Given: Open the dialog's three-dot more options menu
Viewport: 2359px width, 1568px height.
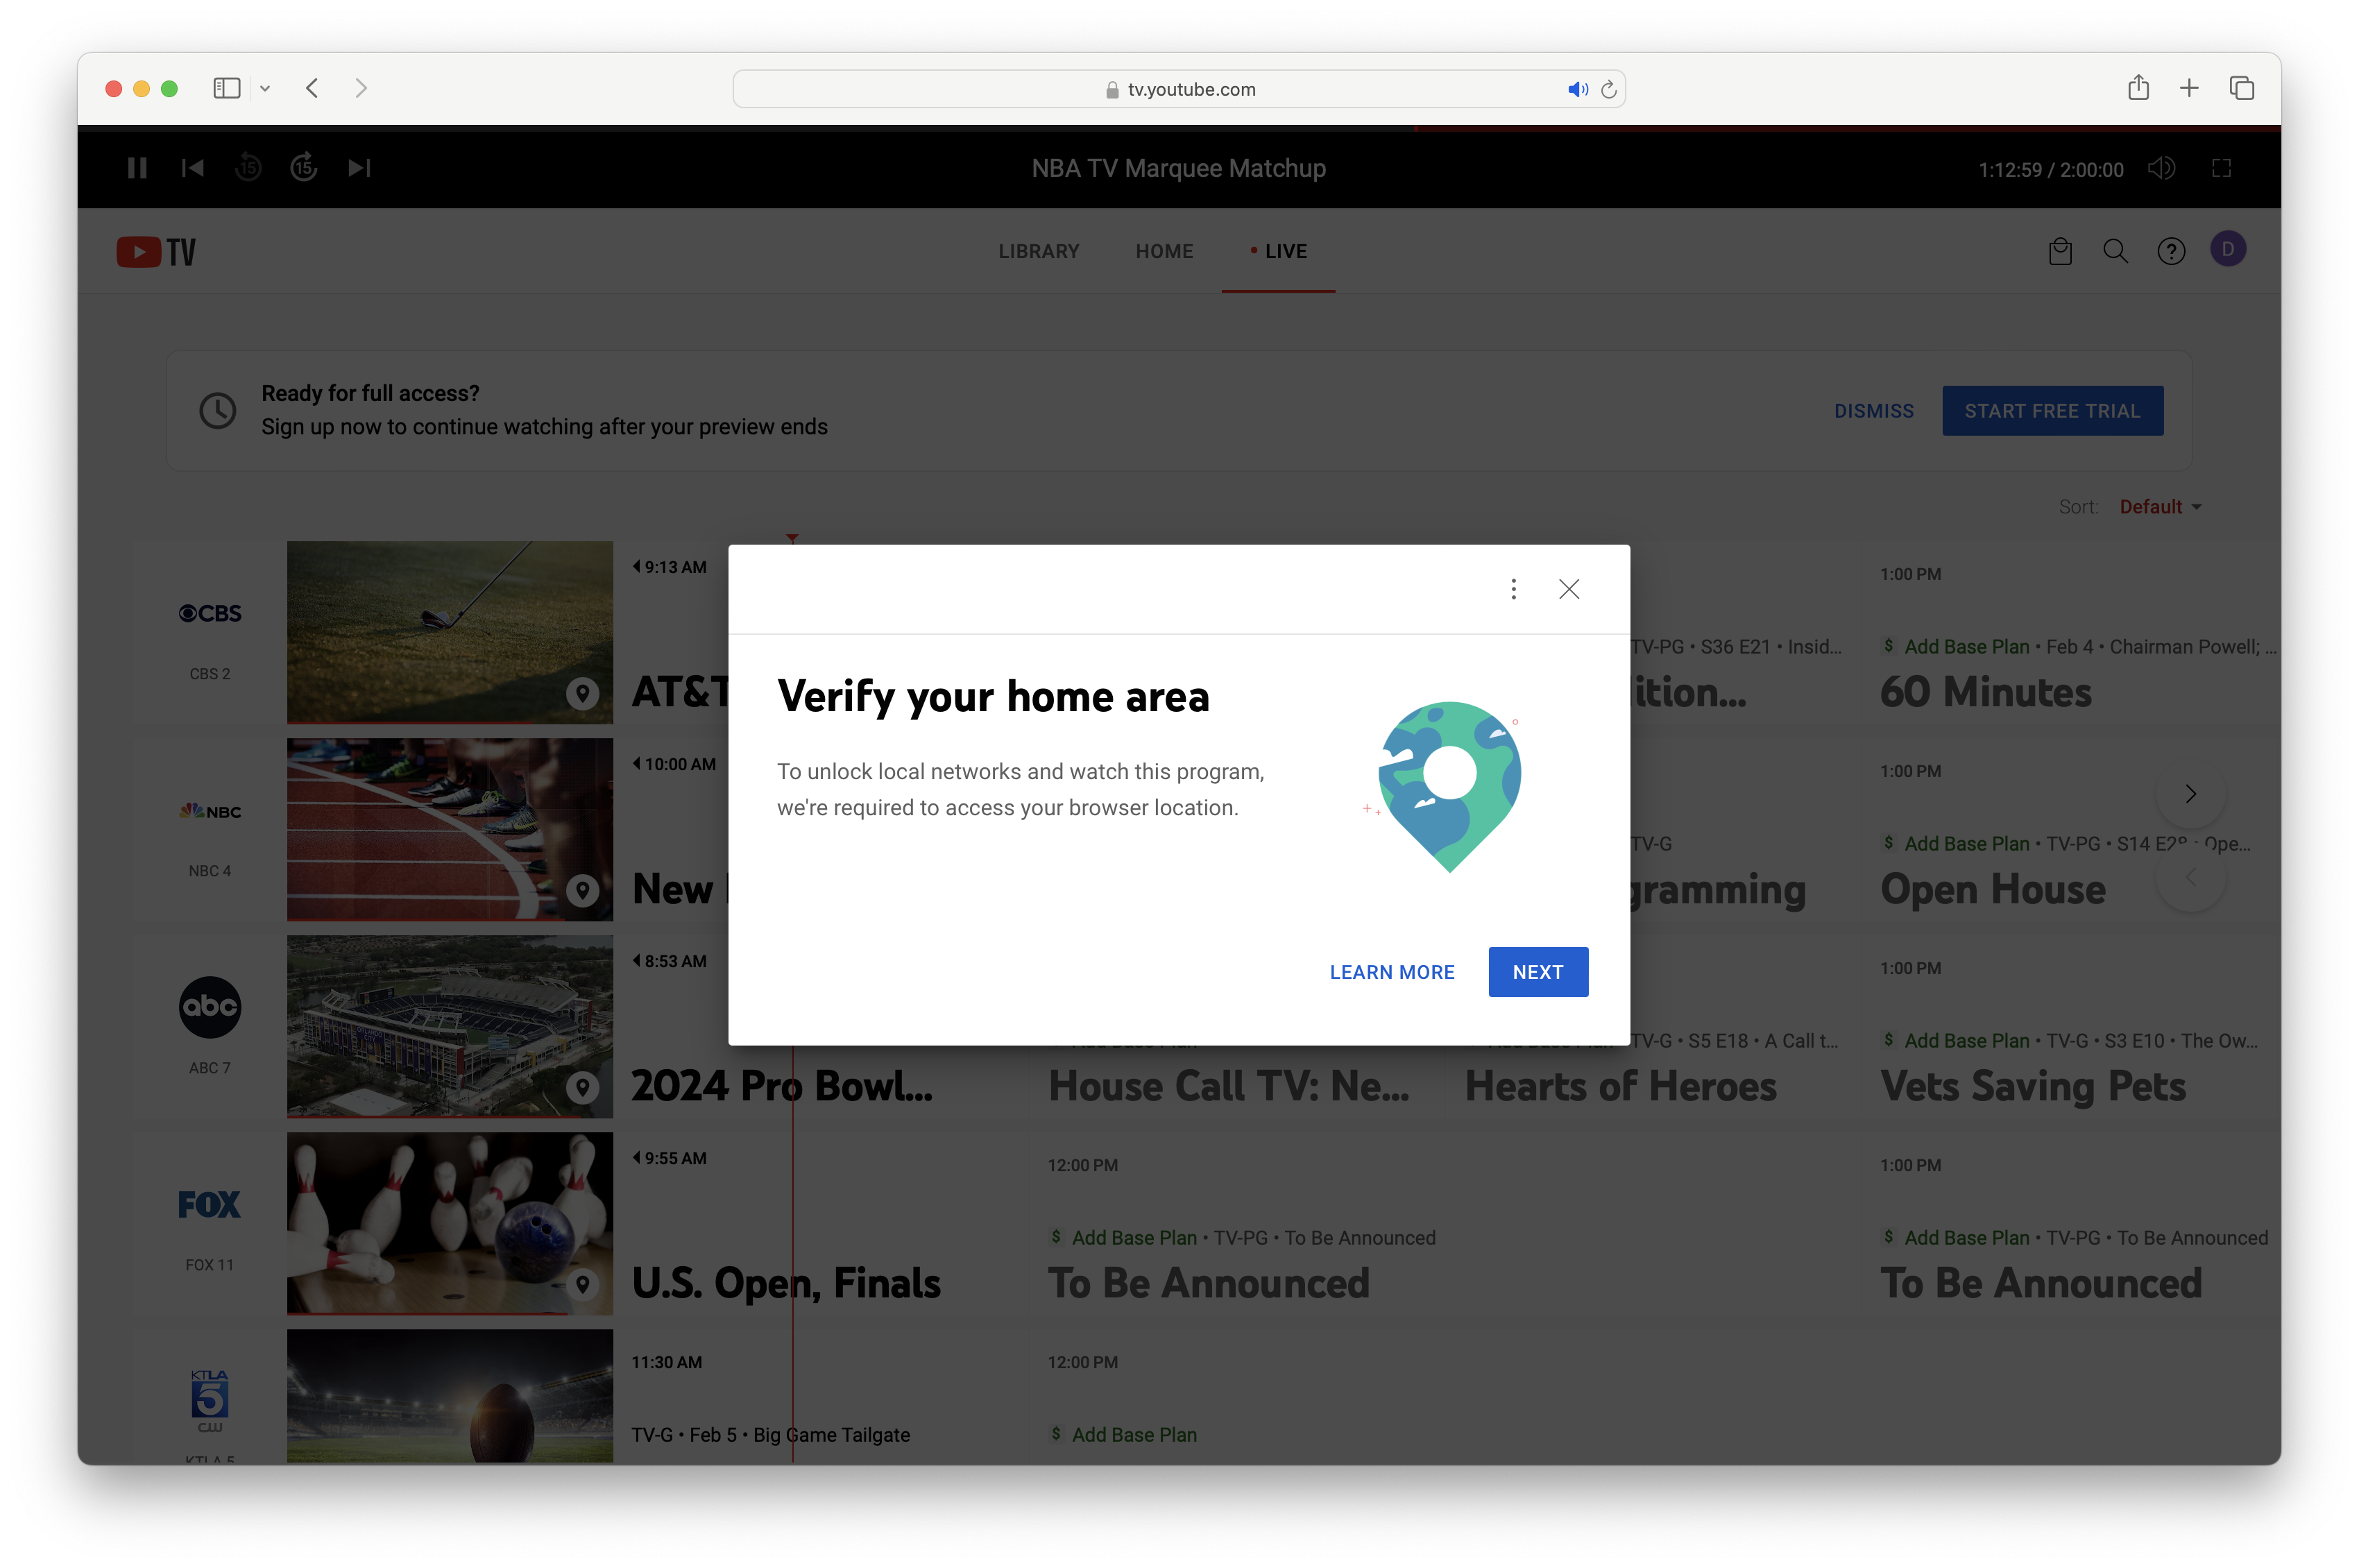Looking at the screenshot, I should click(1513, 589).
